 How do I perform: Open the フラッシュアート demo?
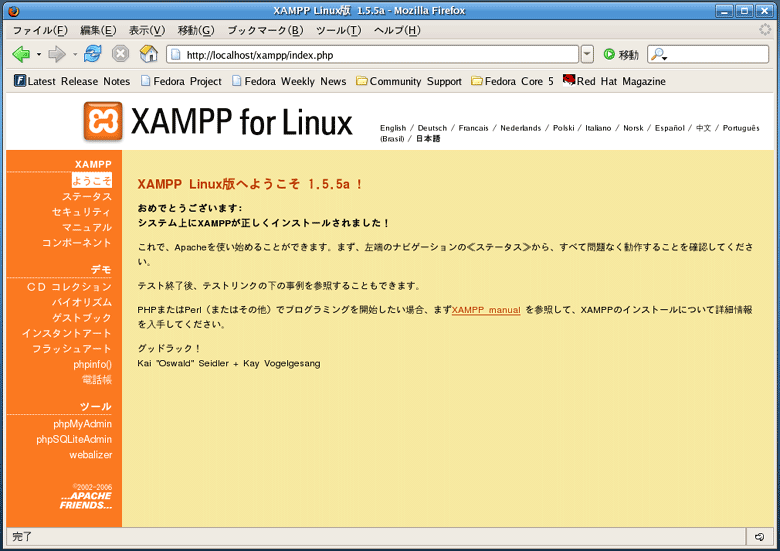point(72,349)
